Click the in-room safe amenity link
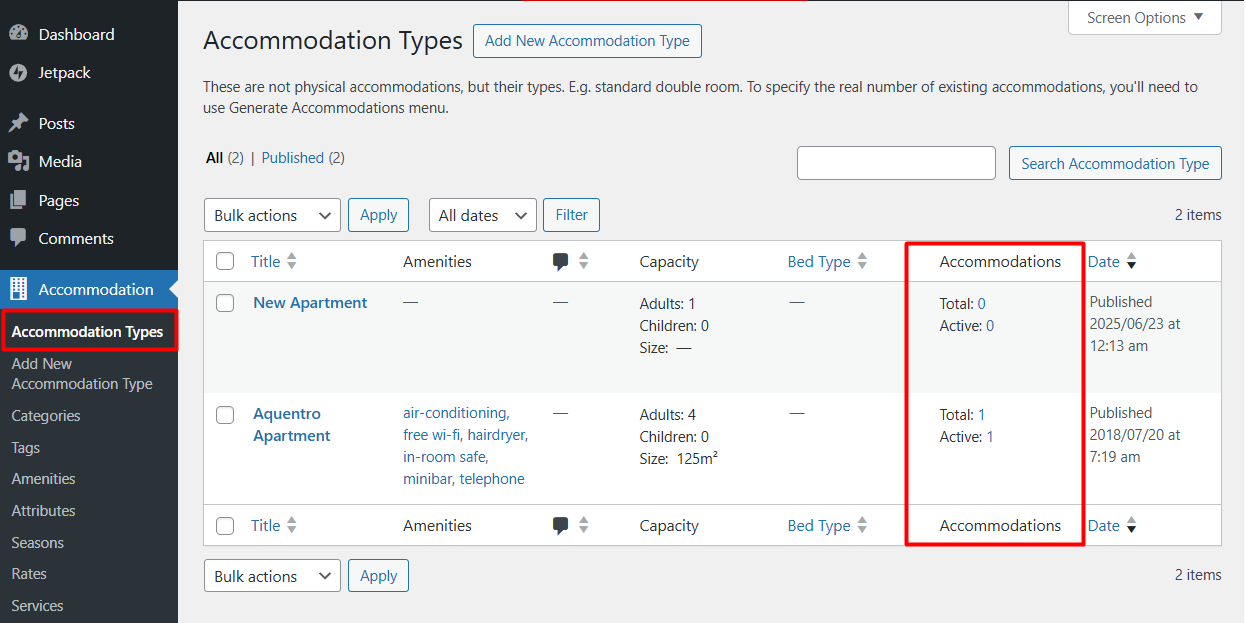Screen dimensions: 1246x623 [445, 457]
